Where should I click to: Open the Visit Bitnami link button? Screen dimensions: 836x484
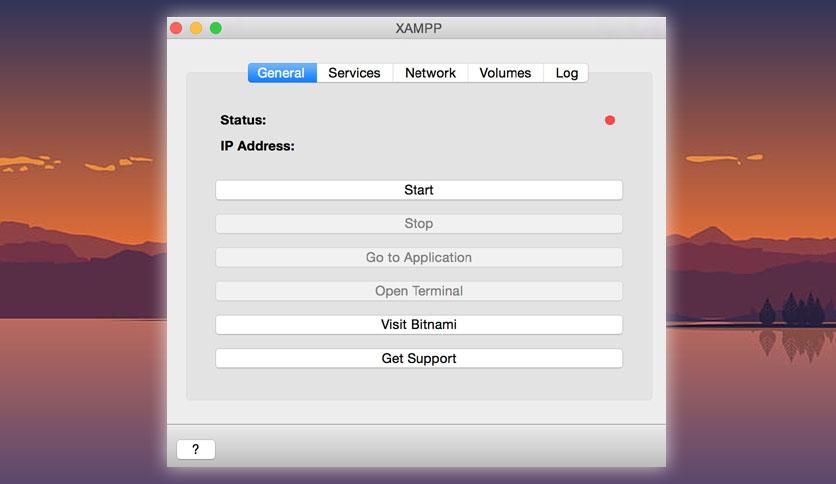tap(419, 325)
